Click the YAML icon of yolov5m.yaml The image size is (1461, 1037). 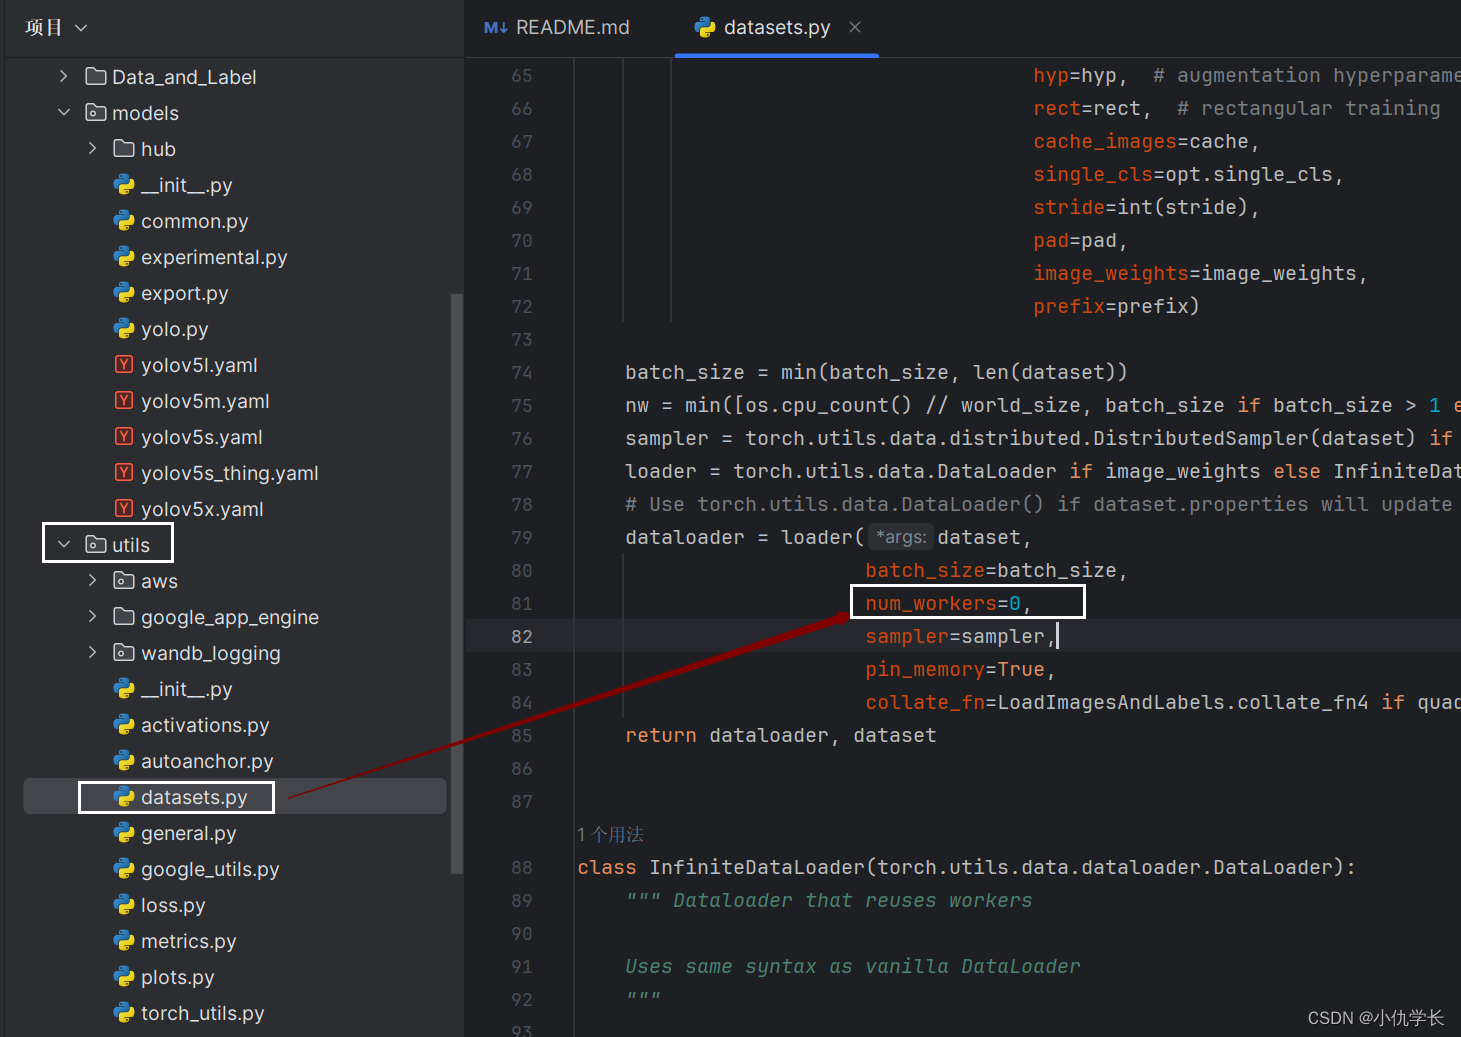pos(124,401)
